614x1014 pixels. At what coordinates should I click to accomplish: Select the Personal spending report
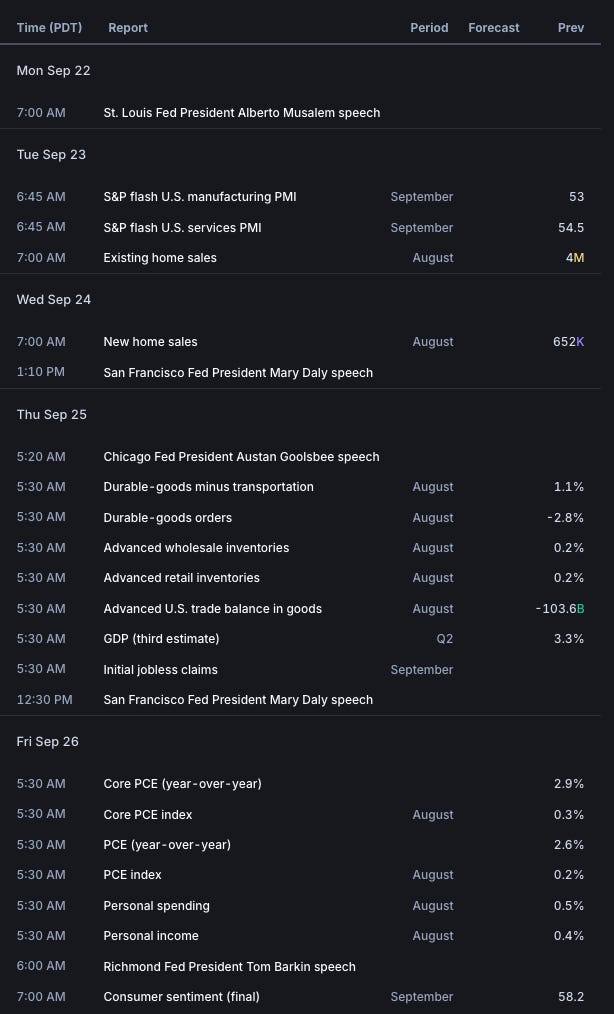pos(156,906)
